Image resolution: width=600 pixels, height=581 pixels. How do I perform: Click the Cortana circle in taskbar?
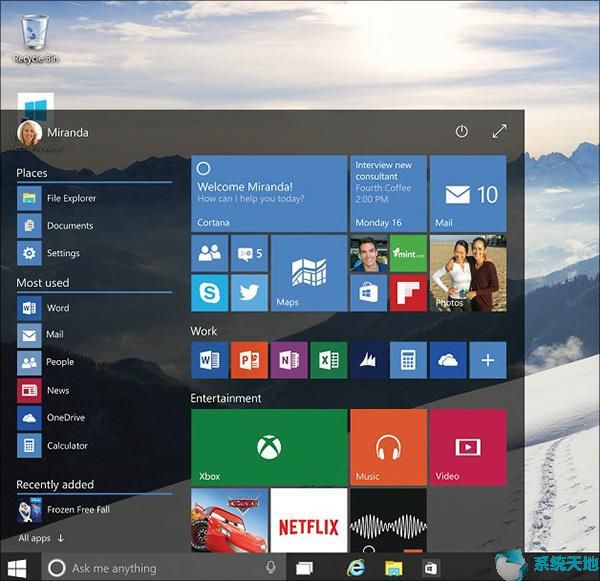pos(57,568)
